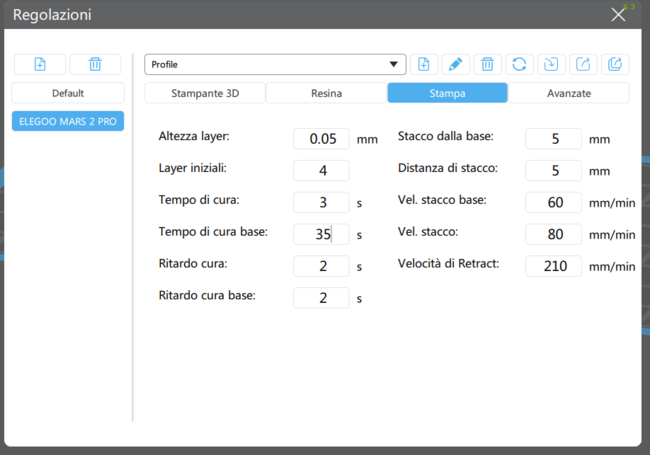Click the Velocità di Retract field
Screen dimensions: 650x455
click(553, 266)
